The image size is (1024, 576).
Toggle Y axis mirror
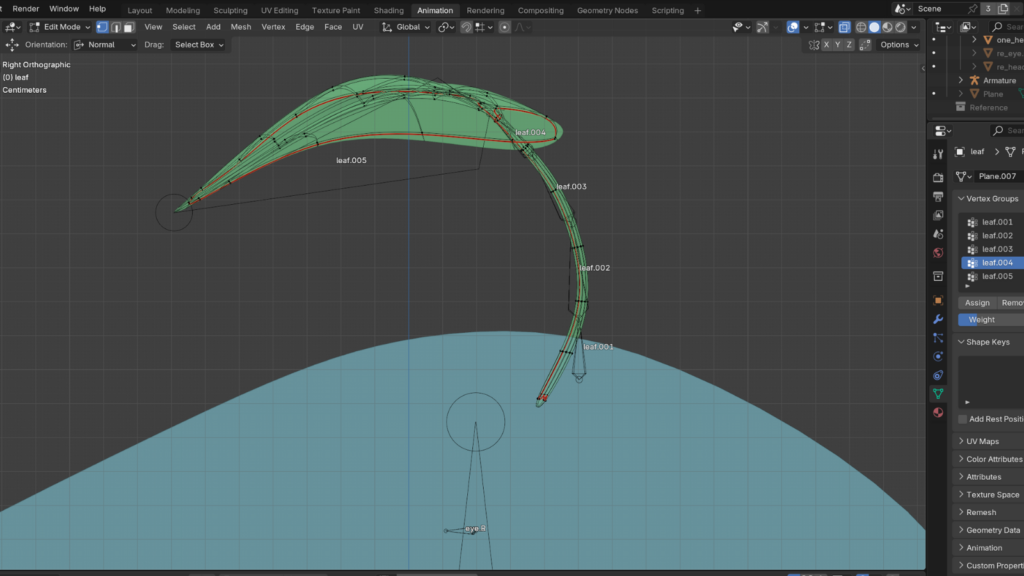[x=837, y=44]
